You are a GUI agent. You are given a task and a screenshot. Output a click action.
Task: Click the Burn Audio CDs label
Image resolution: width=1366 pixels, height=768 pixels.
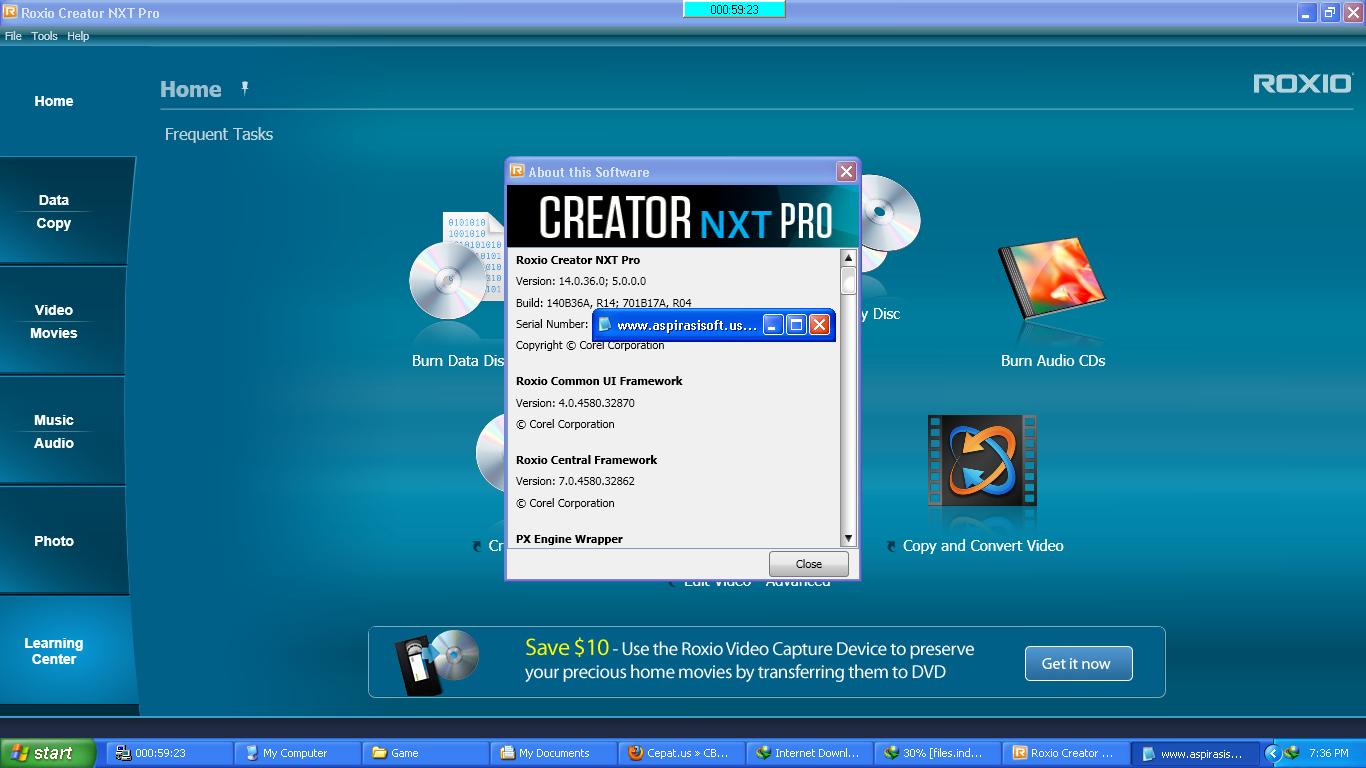[1053, 361]
